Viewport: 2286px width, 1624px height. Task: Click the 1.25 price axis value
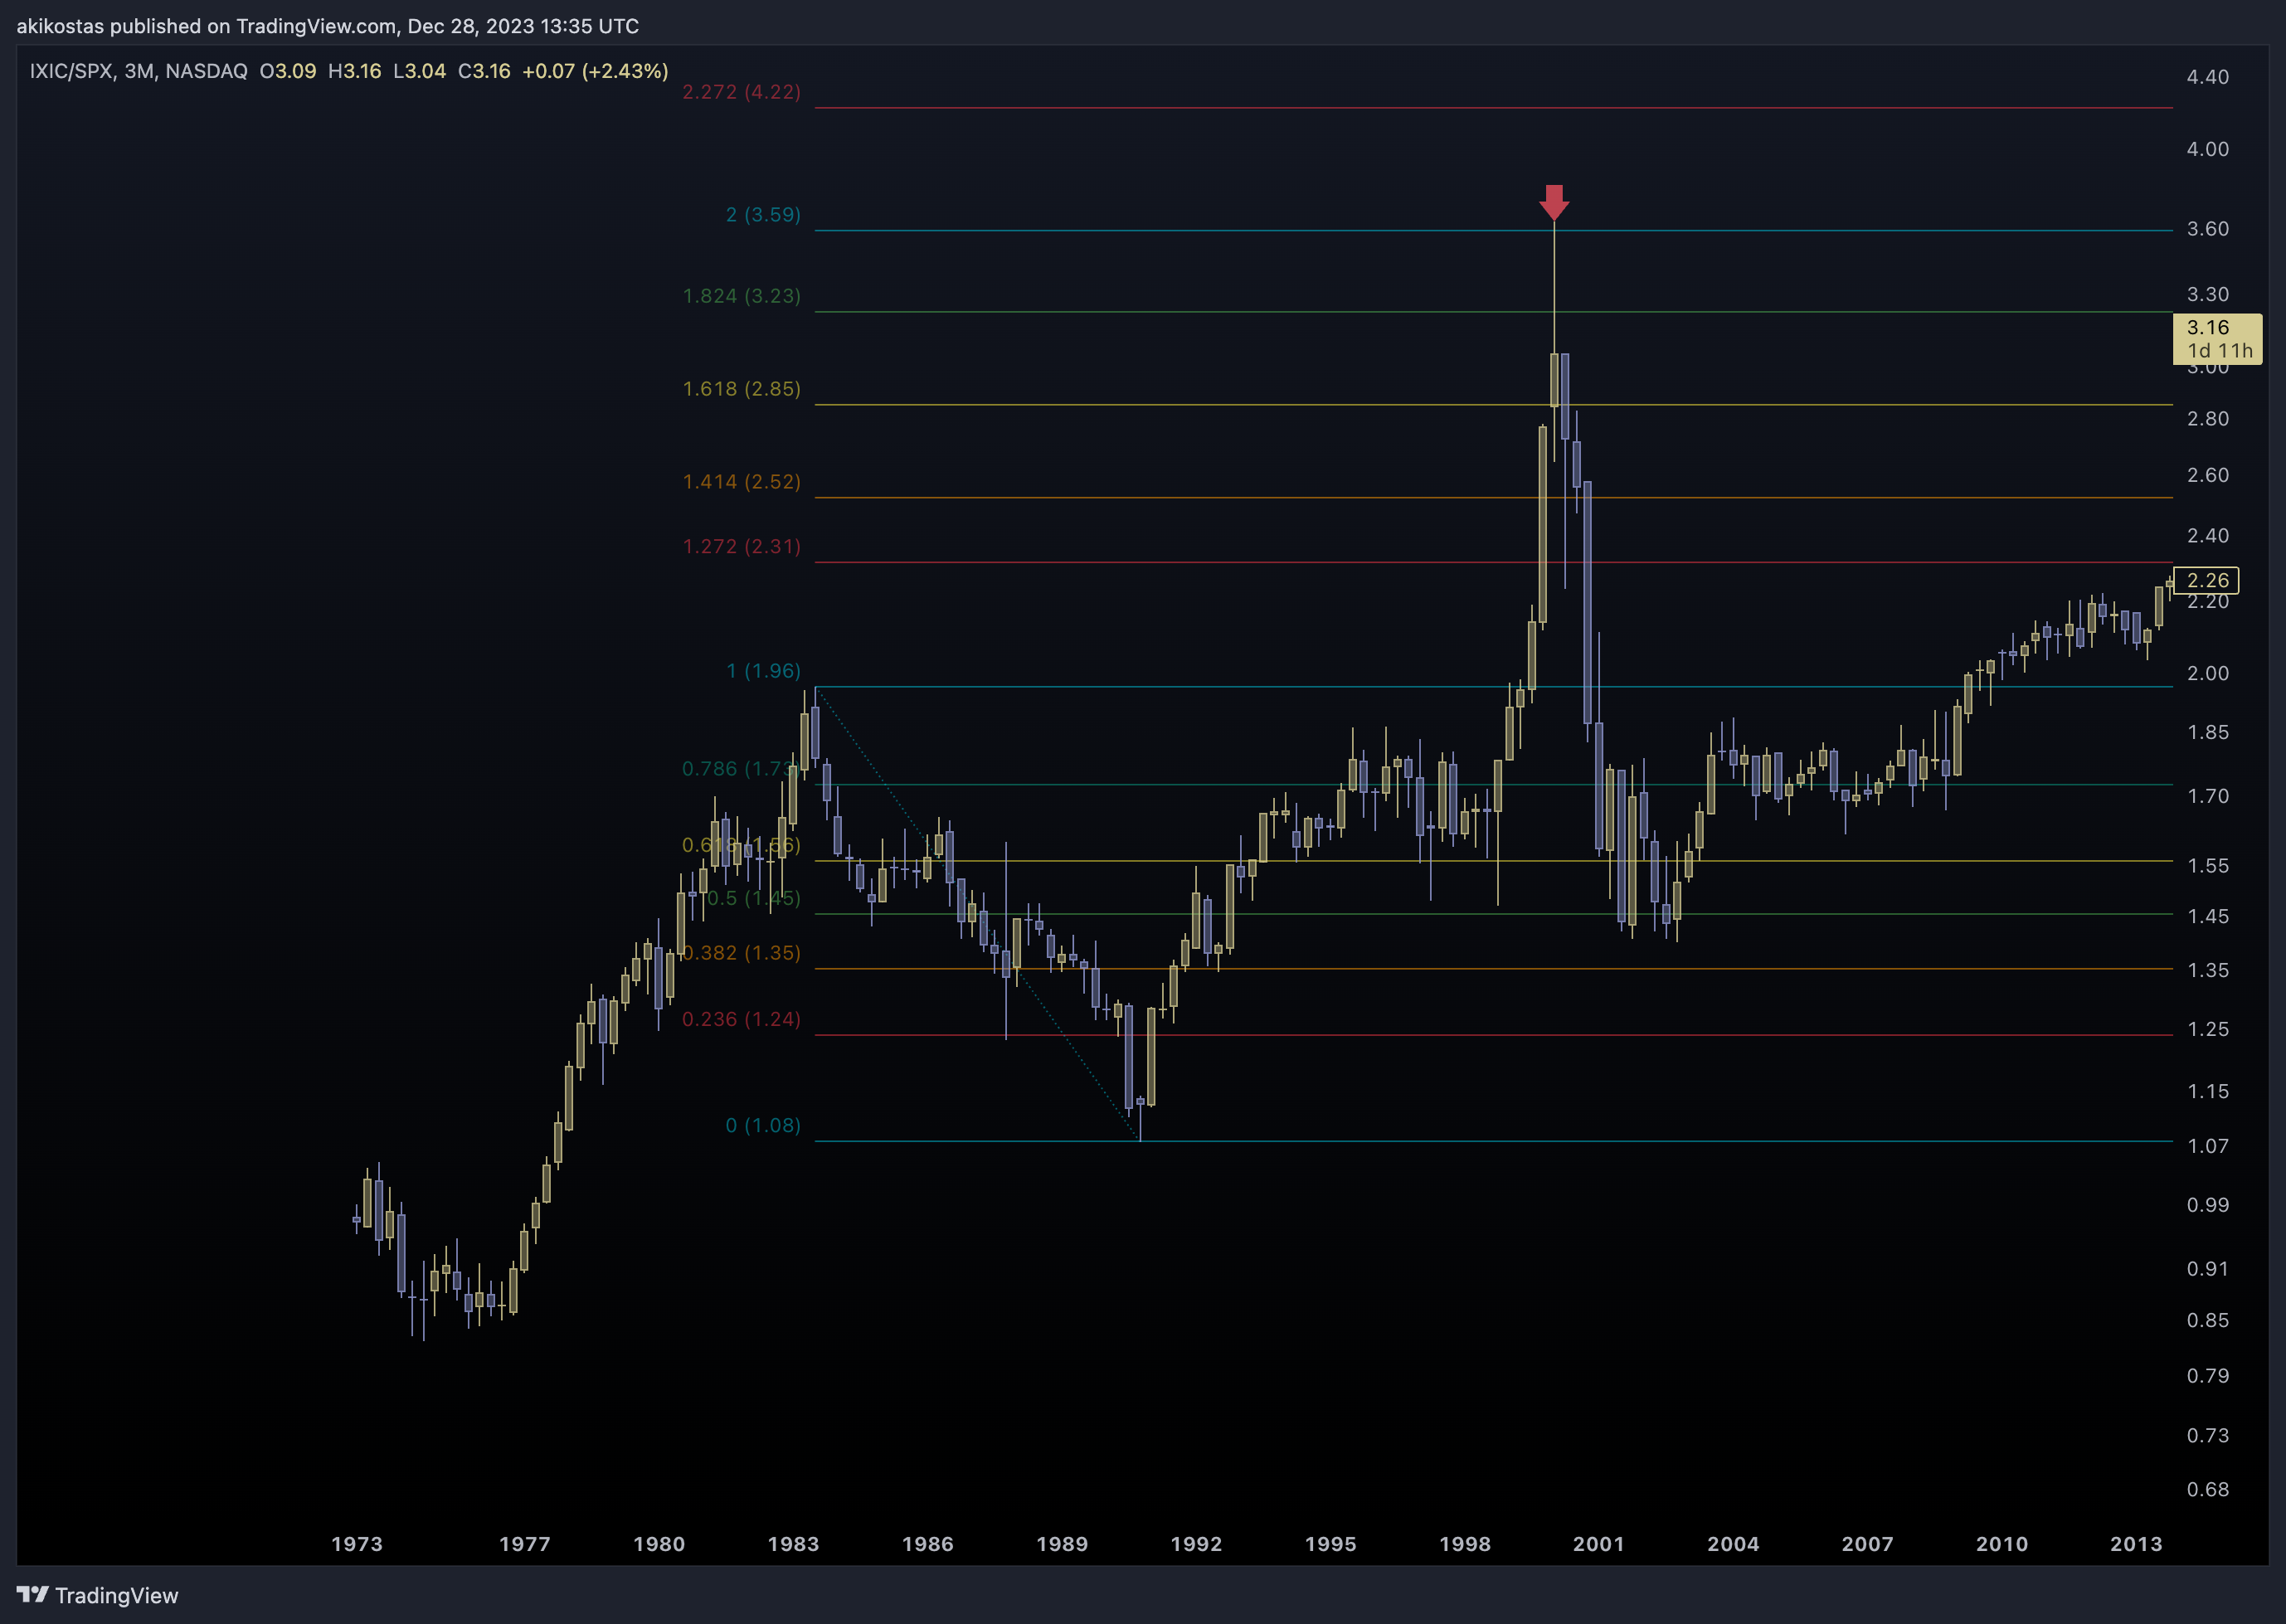(2208, 1029)
